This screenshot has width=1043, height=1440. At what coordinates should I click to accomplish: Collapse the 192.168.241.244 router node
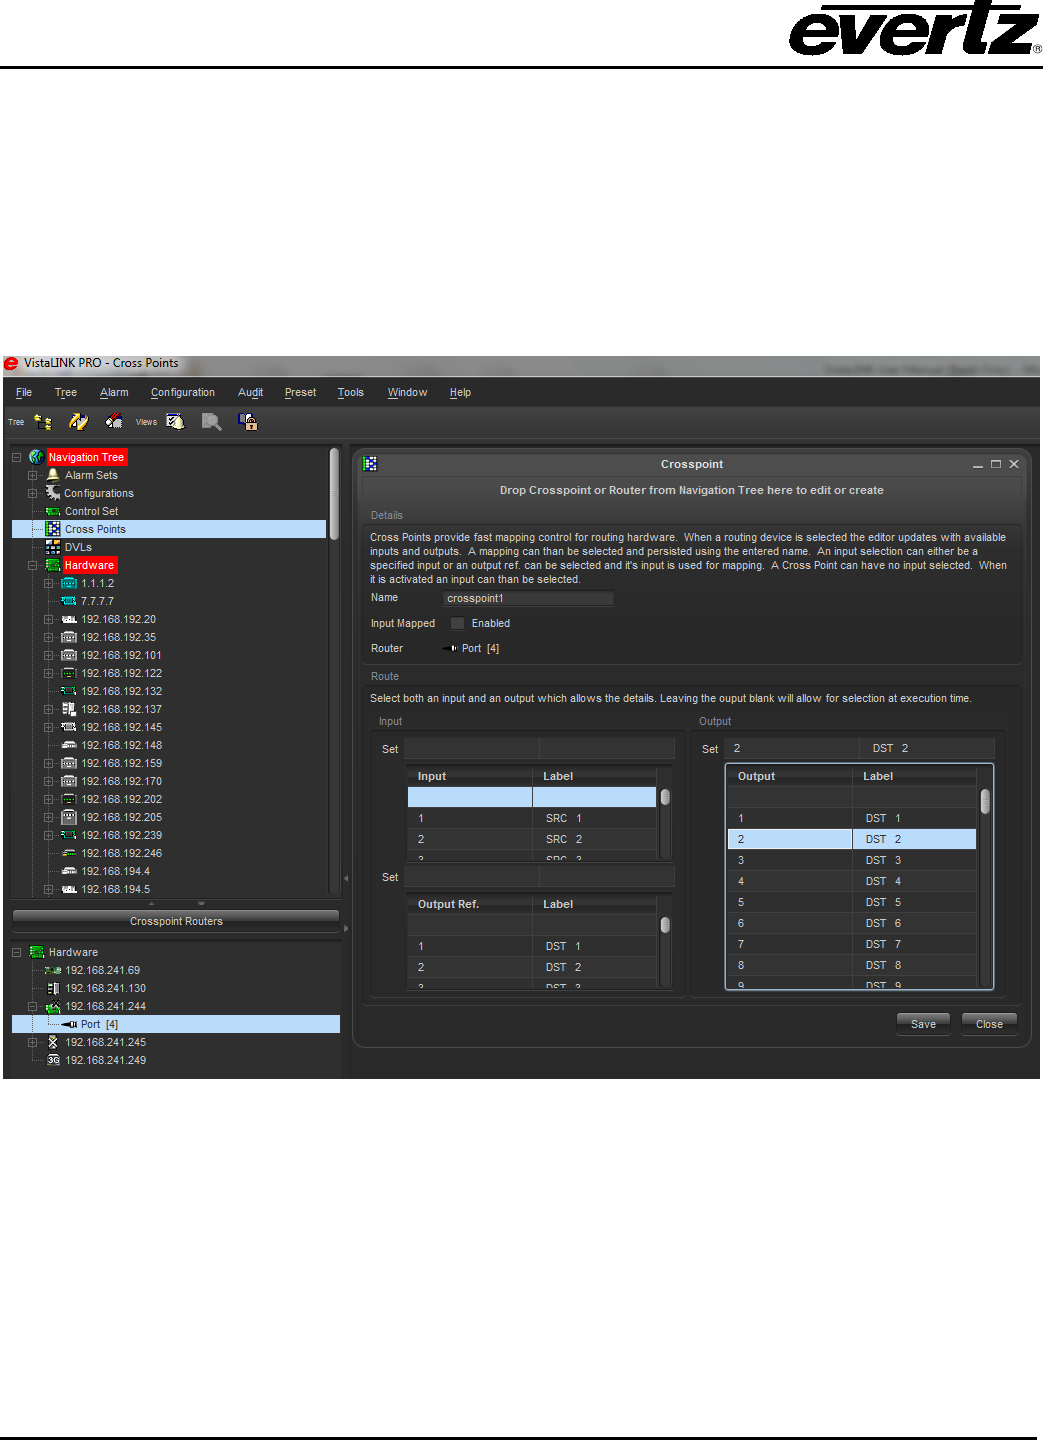coord(32,1006)
